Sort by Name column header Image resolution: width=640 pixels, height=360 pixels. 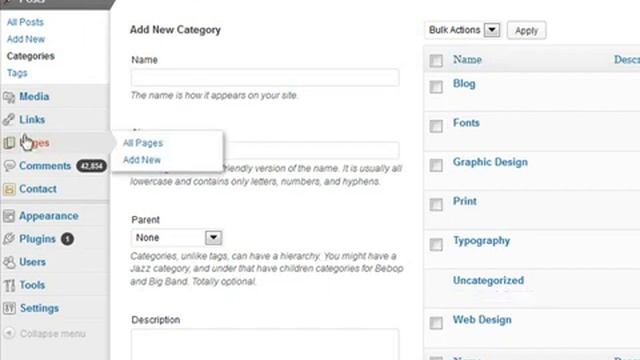467,60
